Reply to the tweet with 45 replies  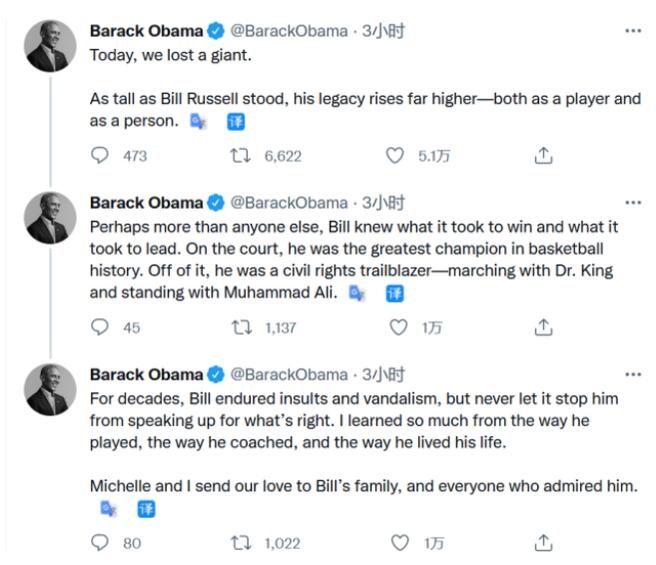pyautogui.click(x=100, y=327)
